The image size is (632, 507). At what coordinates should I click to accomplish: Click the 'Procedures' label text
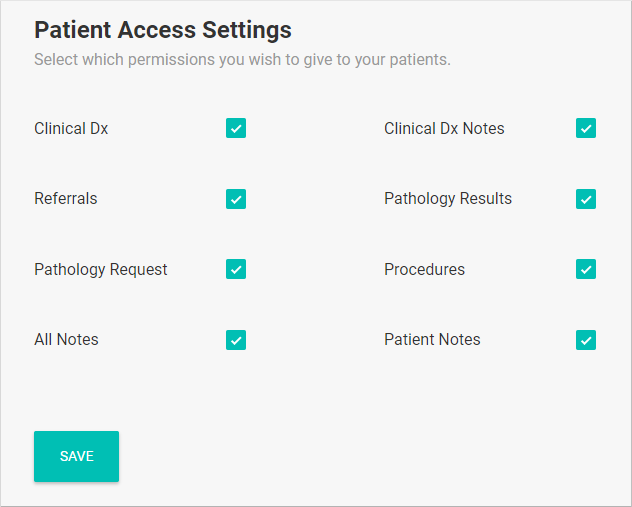[424, 270]
